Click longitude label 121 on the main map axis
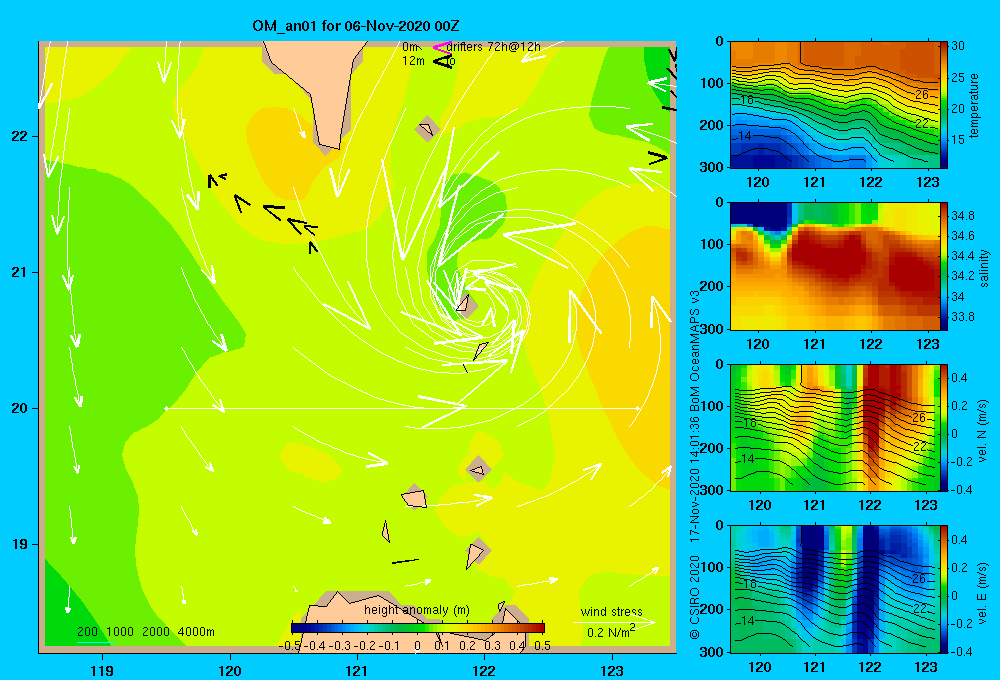Image resolution: width=1000 pixels, height=680 pixels. click(357, 670)
